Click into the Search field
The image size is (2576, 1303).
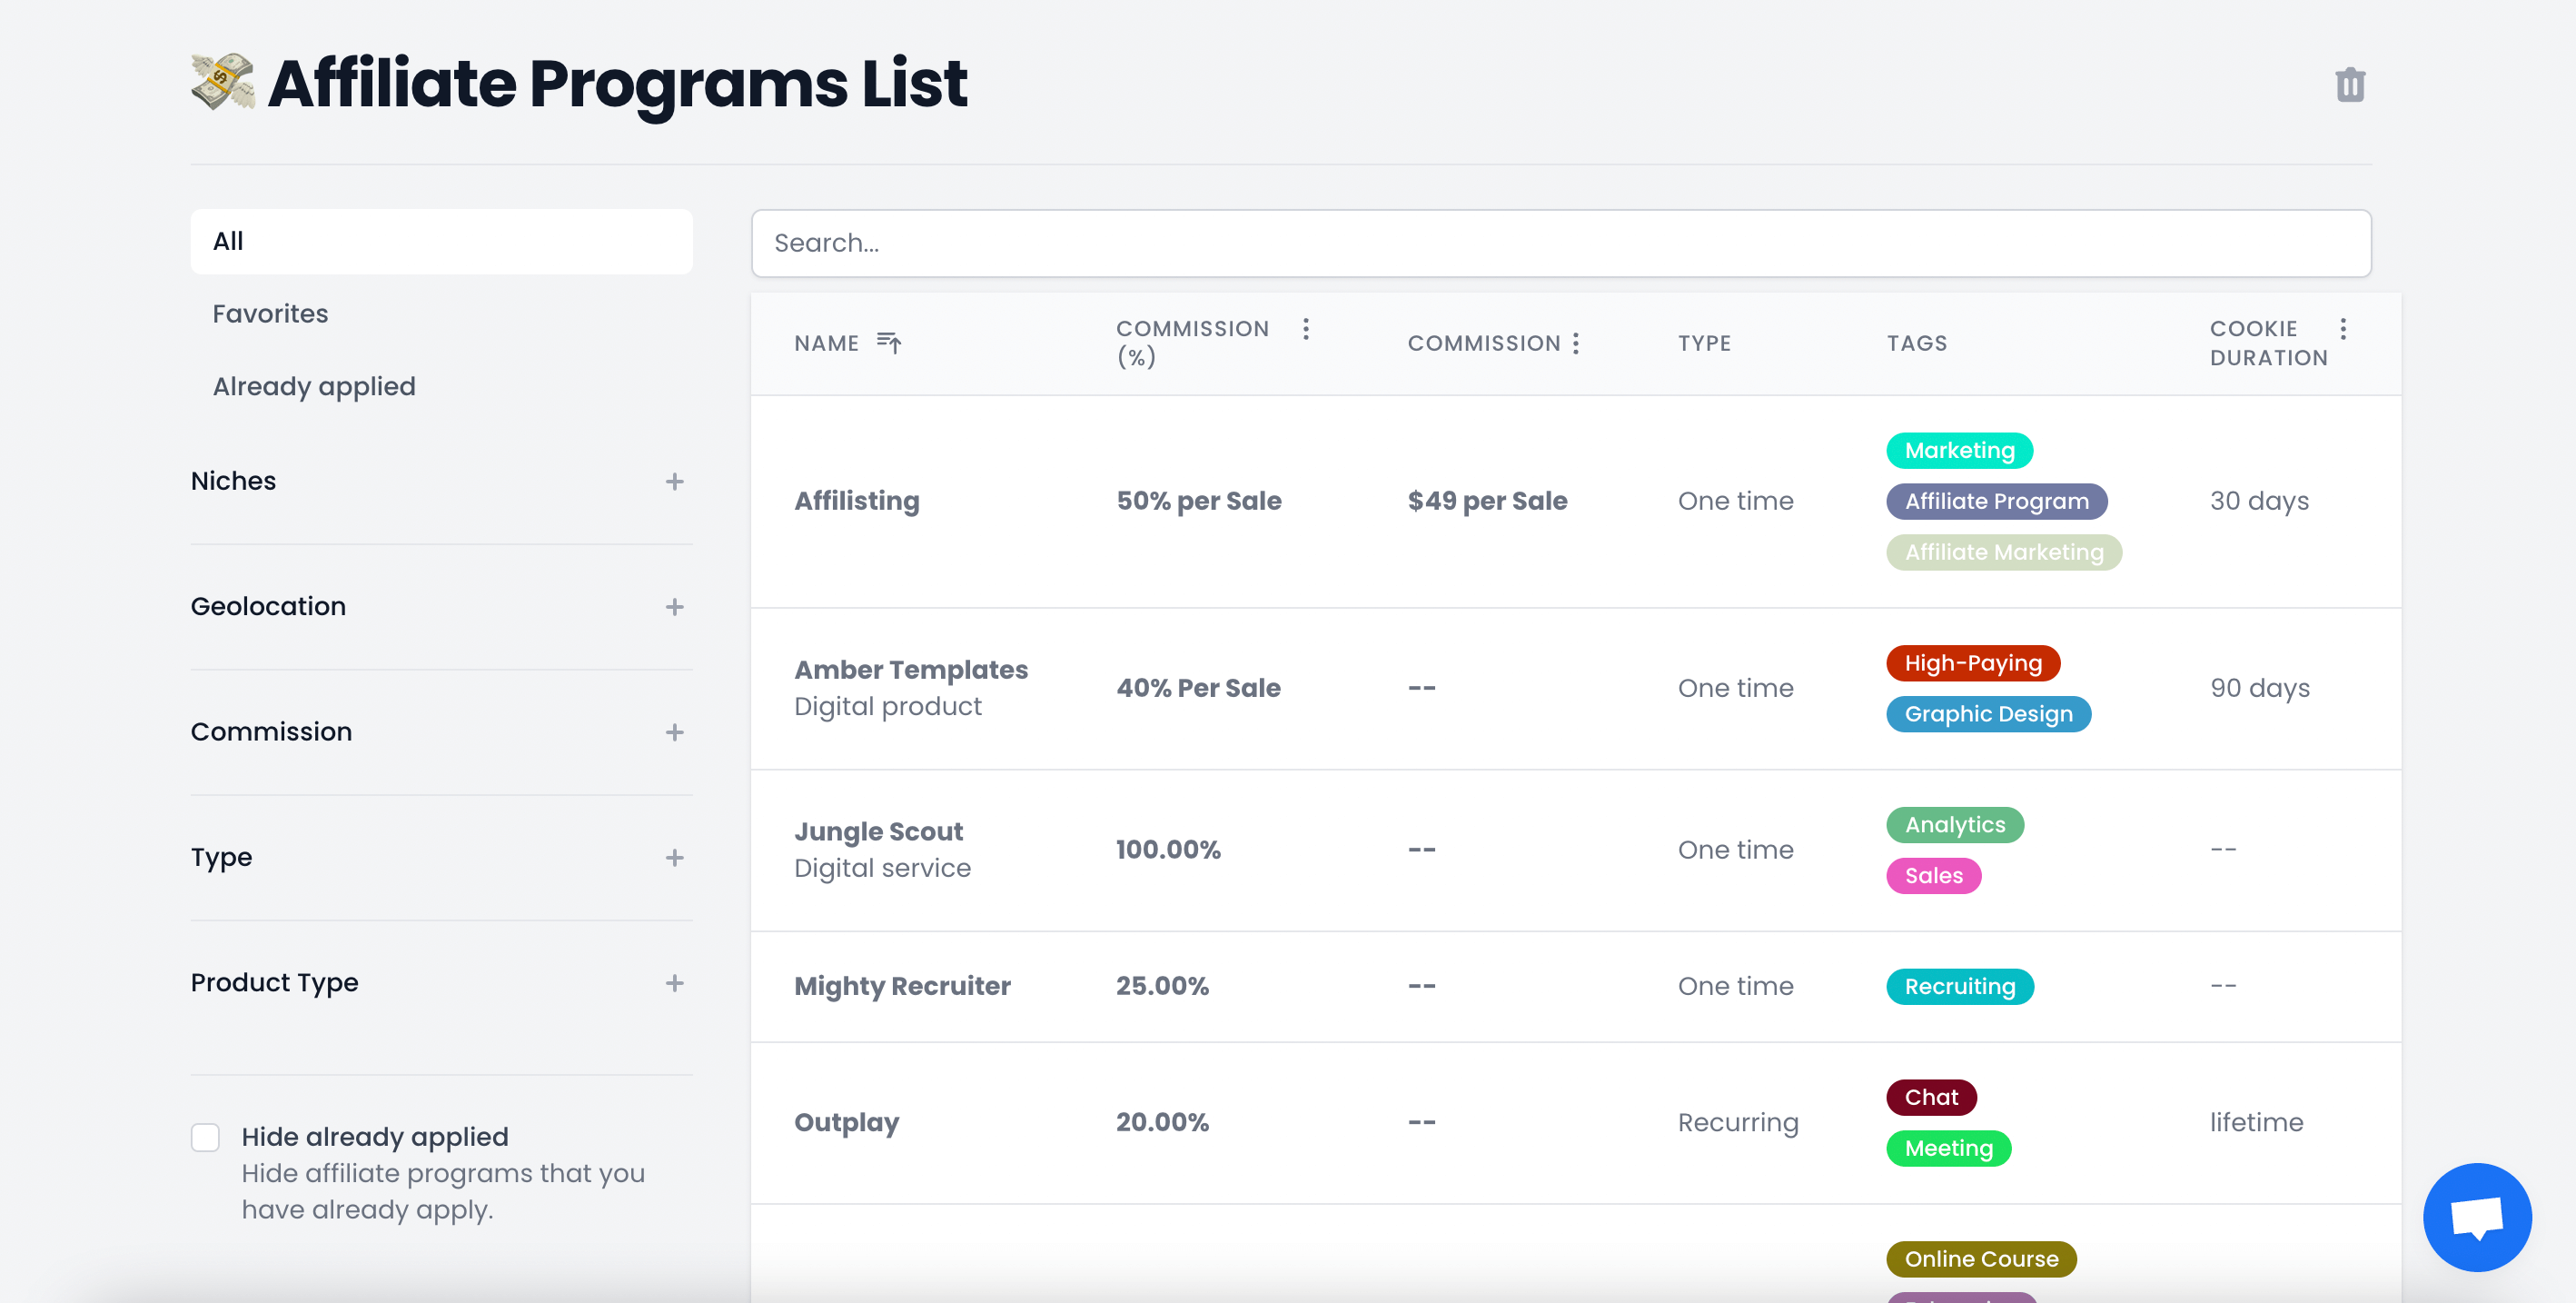coord(1560,243)
